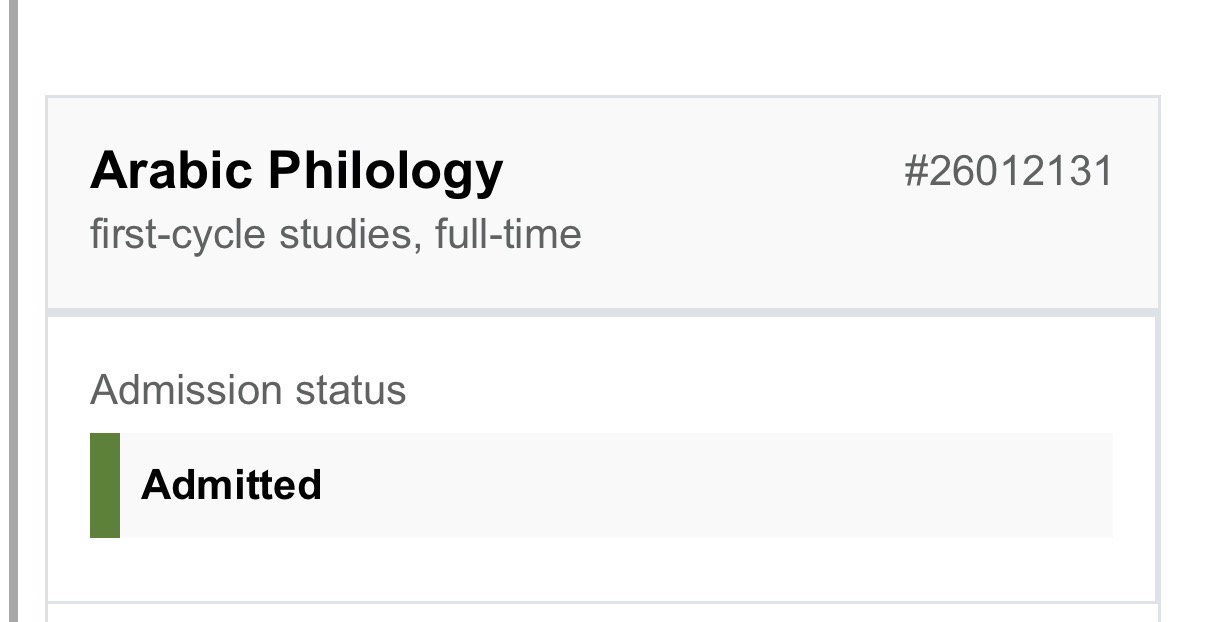Click the last digits of number 26012131
The height and width of the screenshot is (622, 1206).
[x=1088, y=172]
